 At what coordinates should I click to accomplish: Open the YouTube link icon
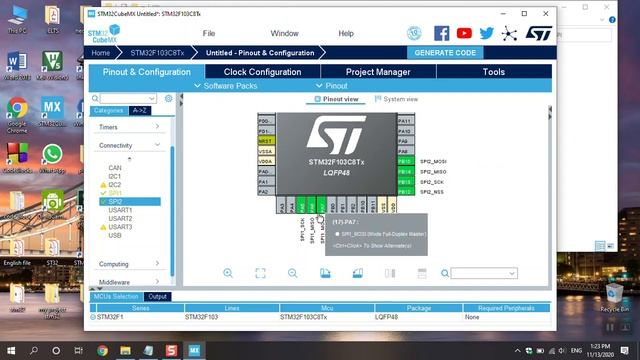[464, 33]
